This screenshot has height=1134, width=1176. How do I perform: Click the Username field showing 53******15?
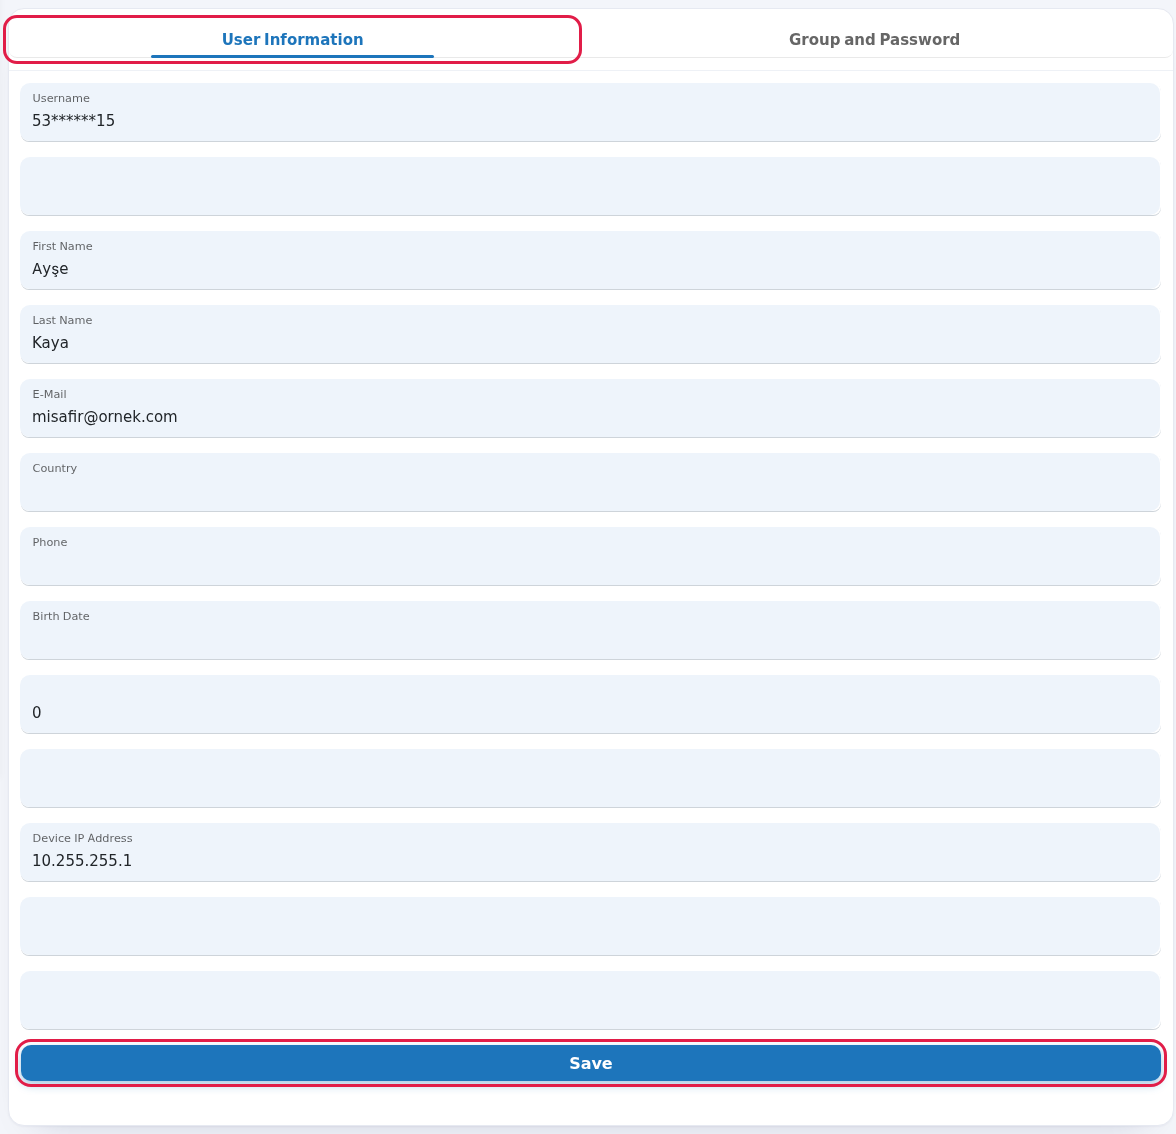pos(590,112)
